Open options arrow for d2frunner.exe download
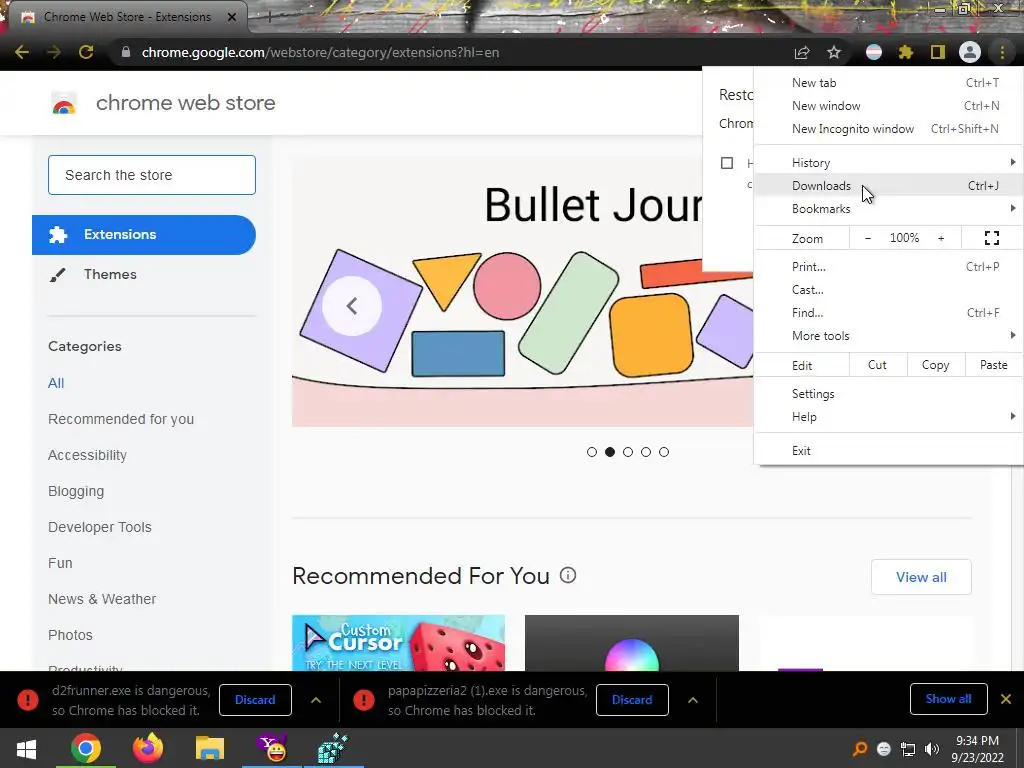 point(315,700)
